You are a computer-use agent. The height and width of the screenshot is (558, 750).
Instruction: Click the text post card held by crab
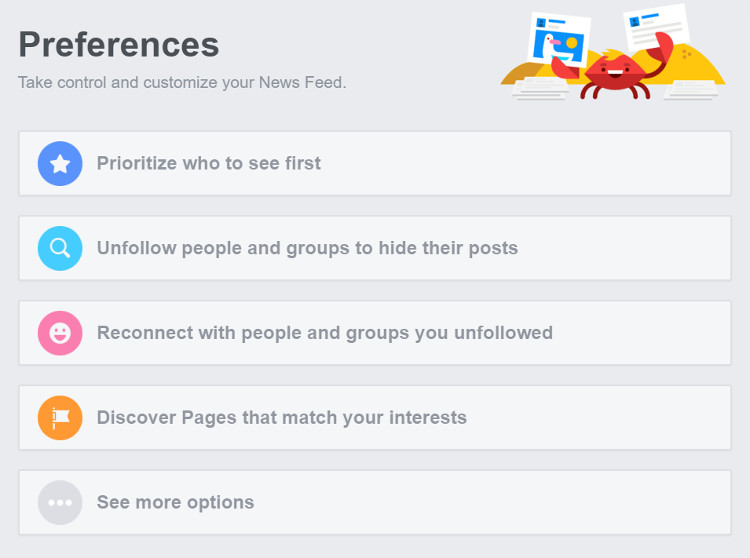click(656, 27)
